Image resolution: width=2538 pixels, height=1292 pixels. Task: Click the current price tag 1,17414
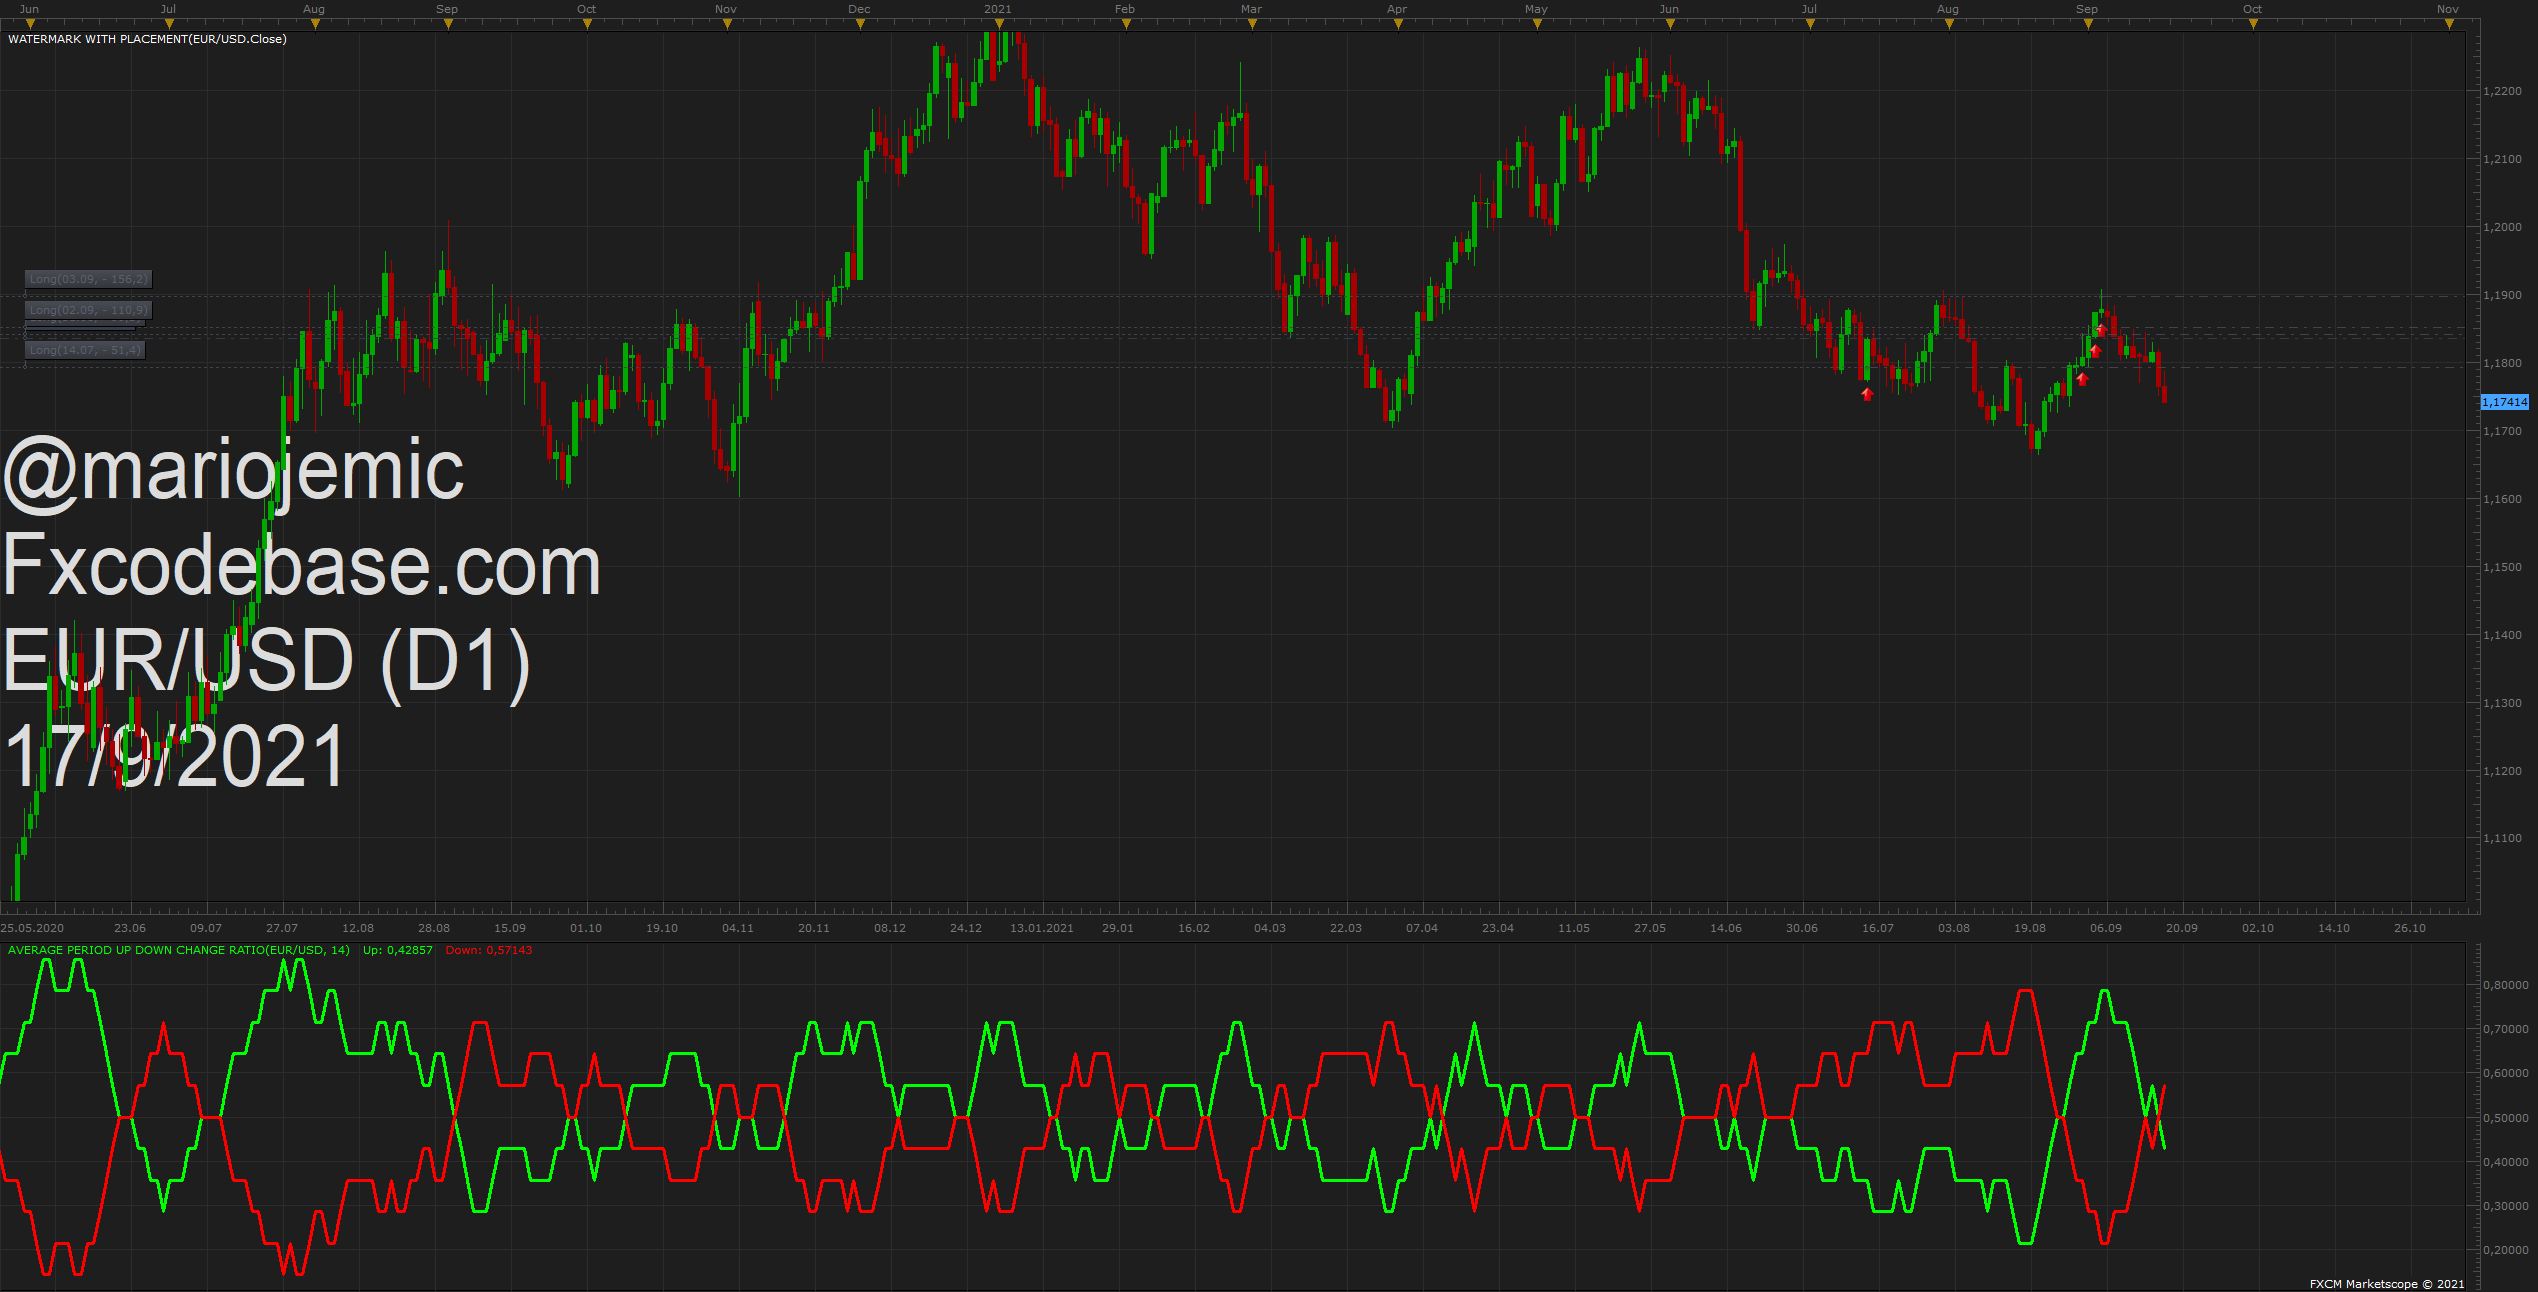[x=2505, y=402]
